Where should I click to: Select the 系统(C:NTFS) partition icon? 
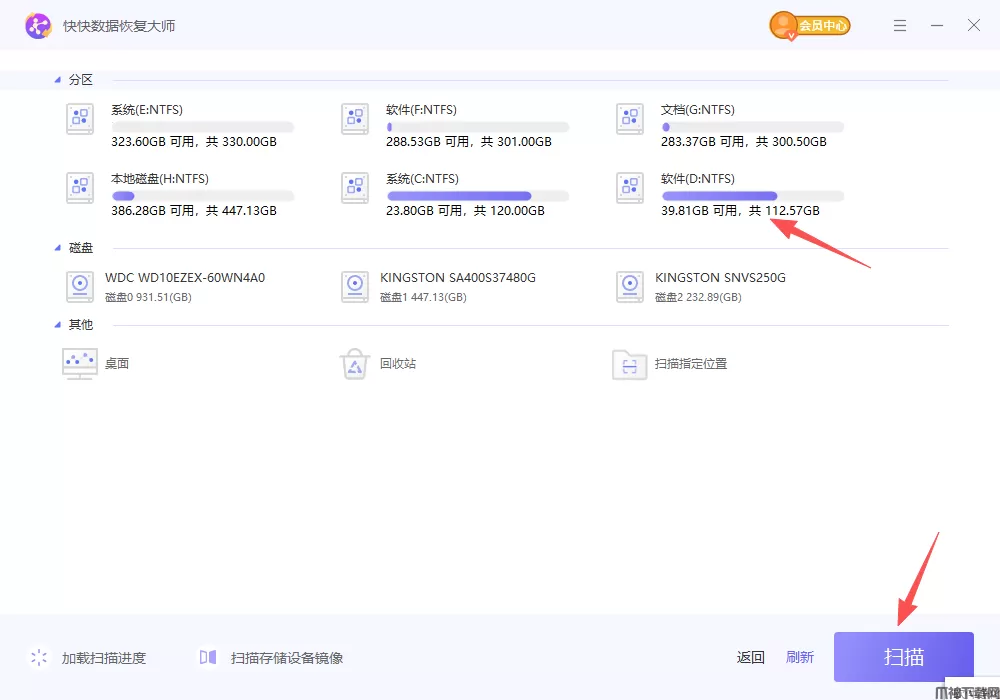(x=355, y=188)
